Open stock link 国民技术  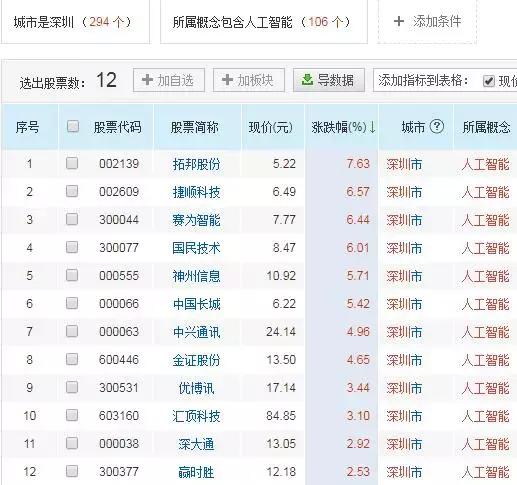click(196, 248)
